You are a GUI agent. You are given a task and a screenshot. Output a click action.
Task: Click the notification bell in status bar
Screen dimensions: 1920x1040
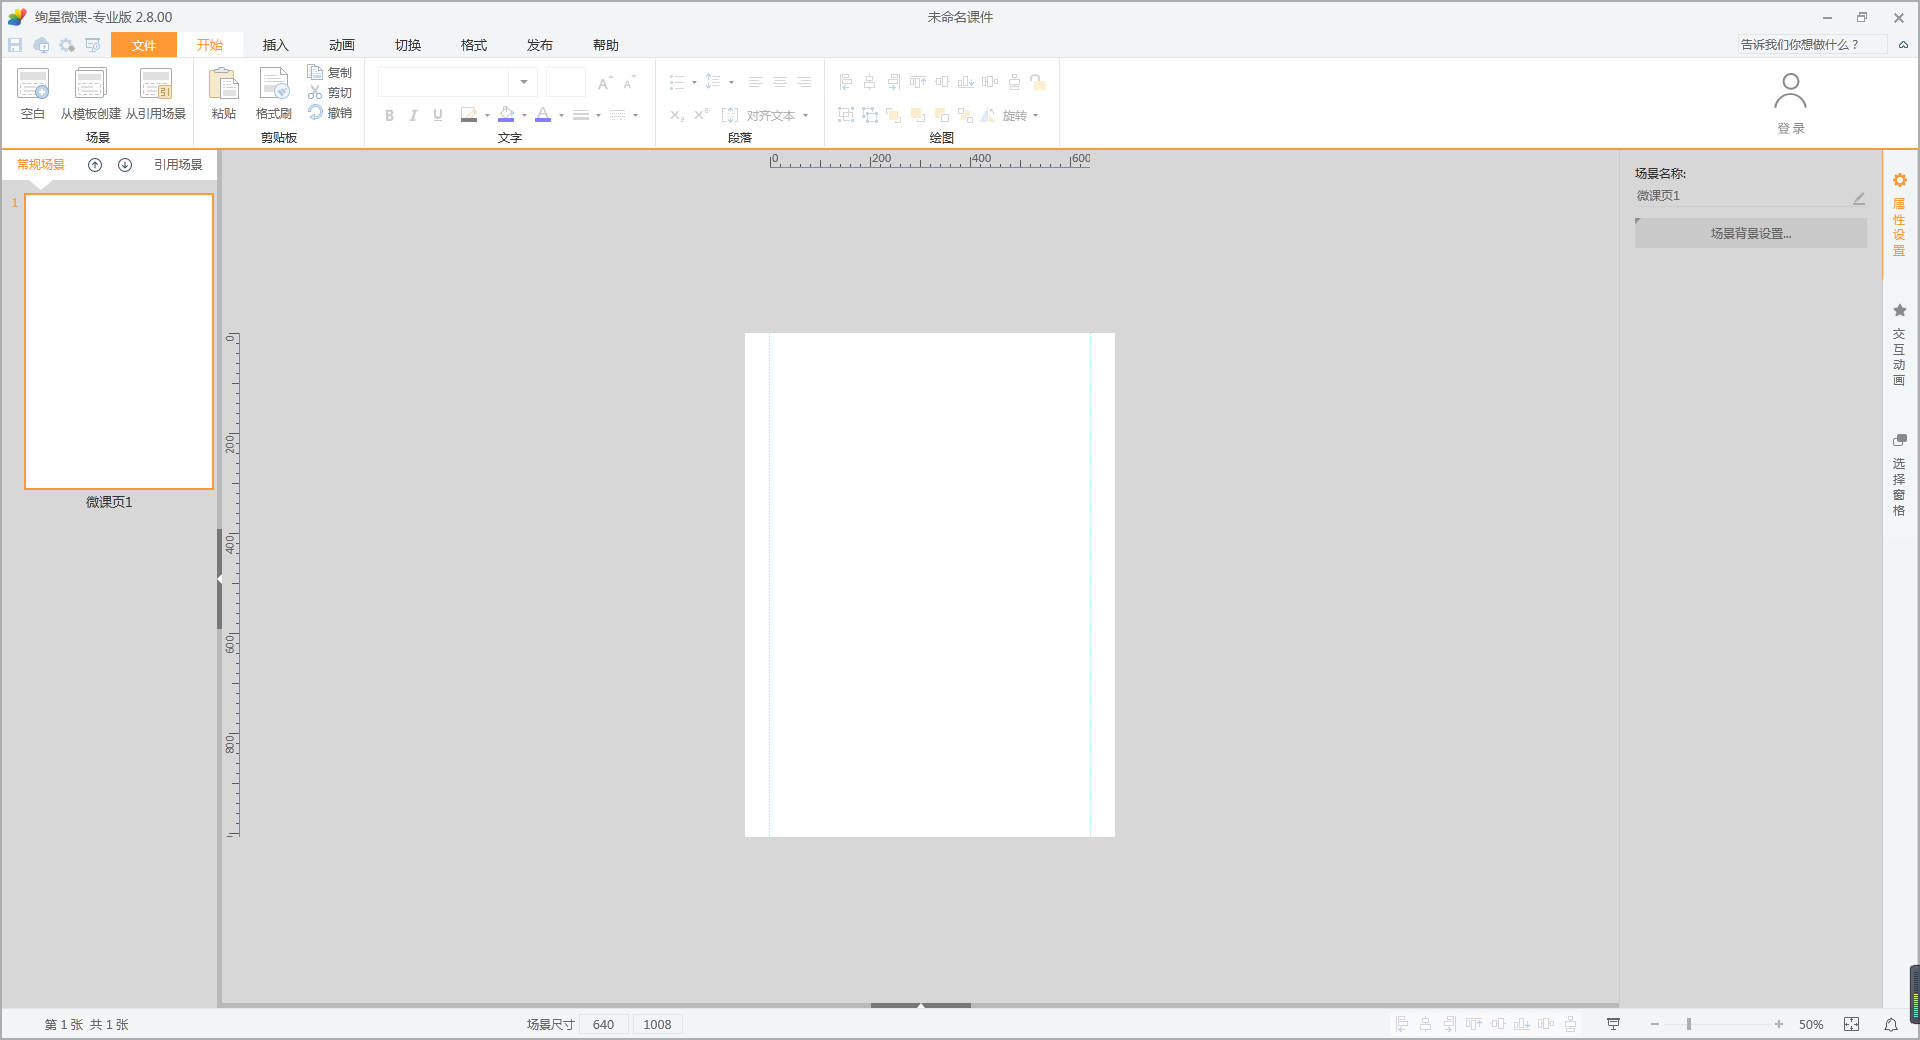[x=1891, y=1024]
